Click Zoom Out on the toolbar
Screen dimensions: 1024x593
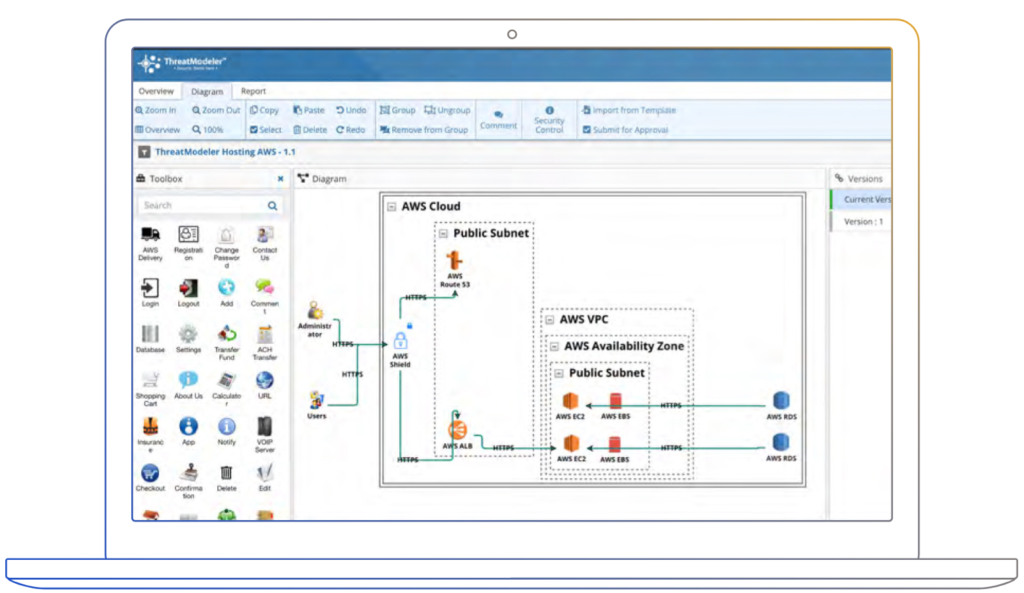(216, 110)
